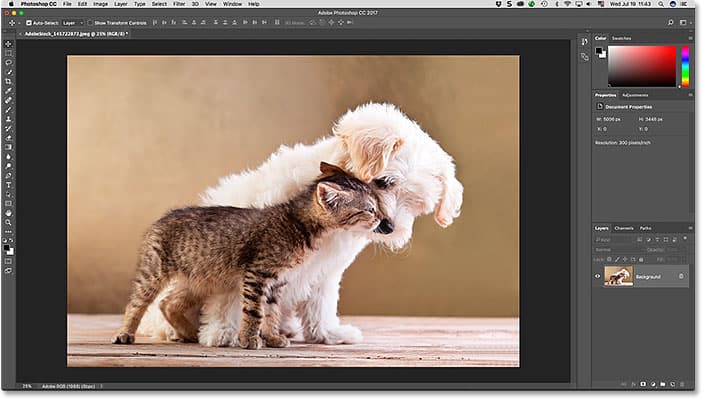Select the Type tool
Image resolution: width=705 pixels, height=402 pixels.
click(8, 185)
